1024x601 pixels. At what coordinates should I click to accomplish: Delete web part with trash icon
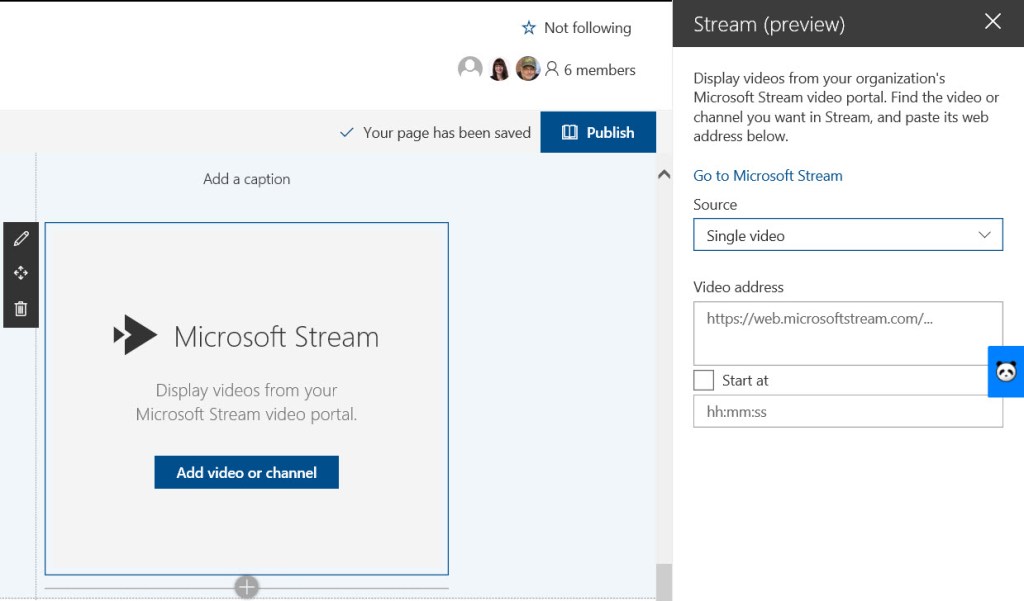point(21,308)
